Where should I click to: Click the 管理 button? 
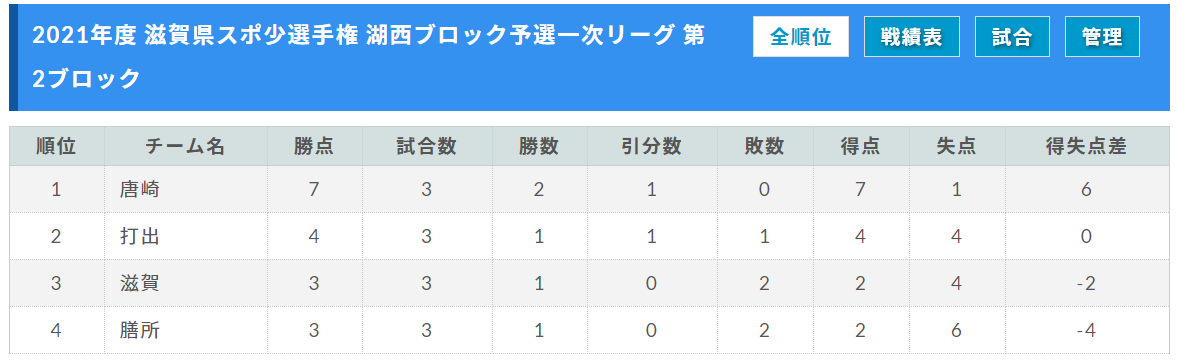[x=1102, y=37]
